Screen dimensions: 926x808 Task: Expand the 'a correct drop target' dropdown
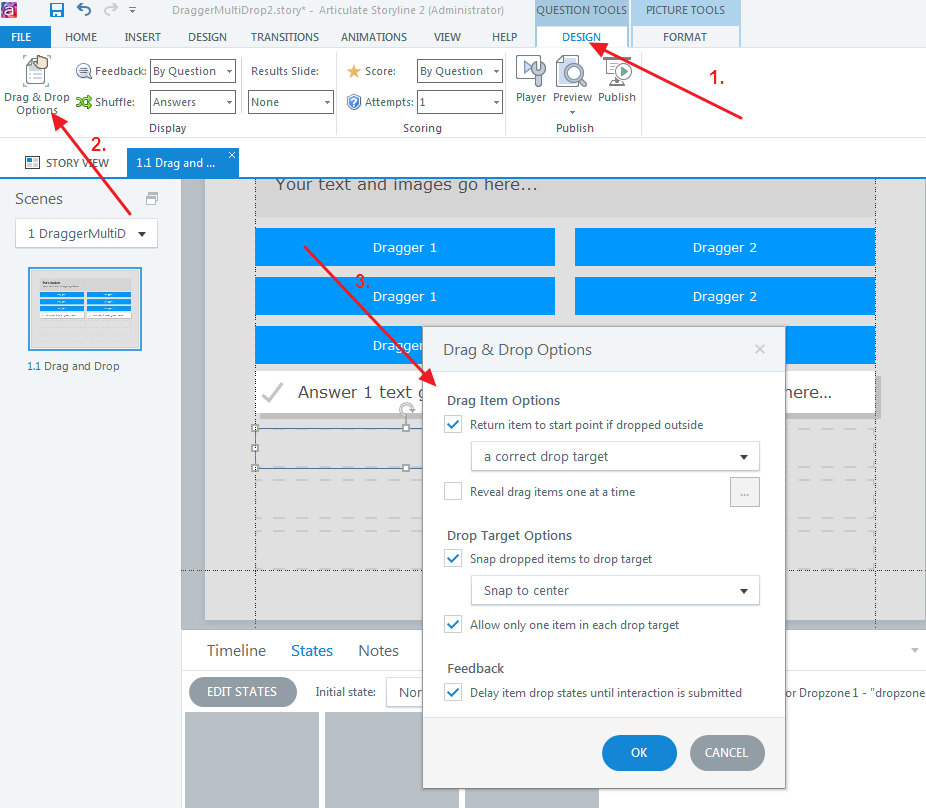click(615, 457)
